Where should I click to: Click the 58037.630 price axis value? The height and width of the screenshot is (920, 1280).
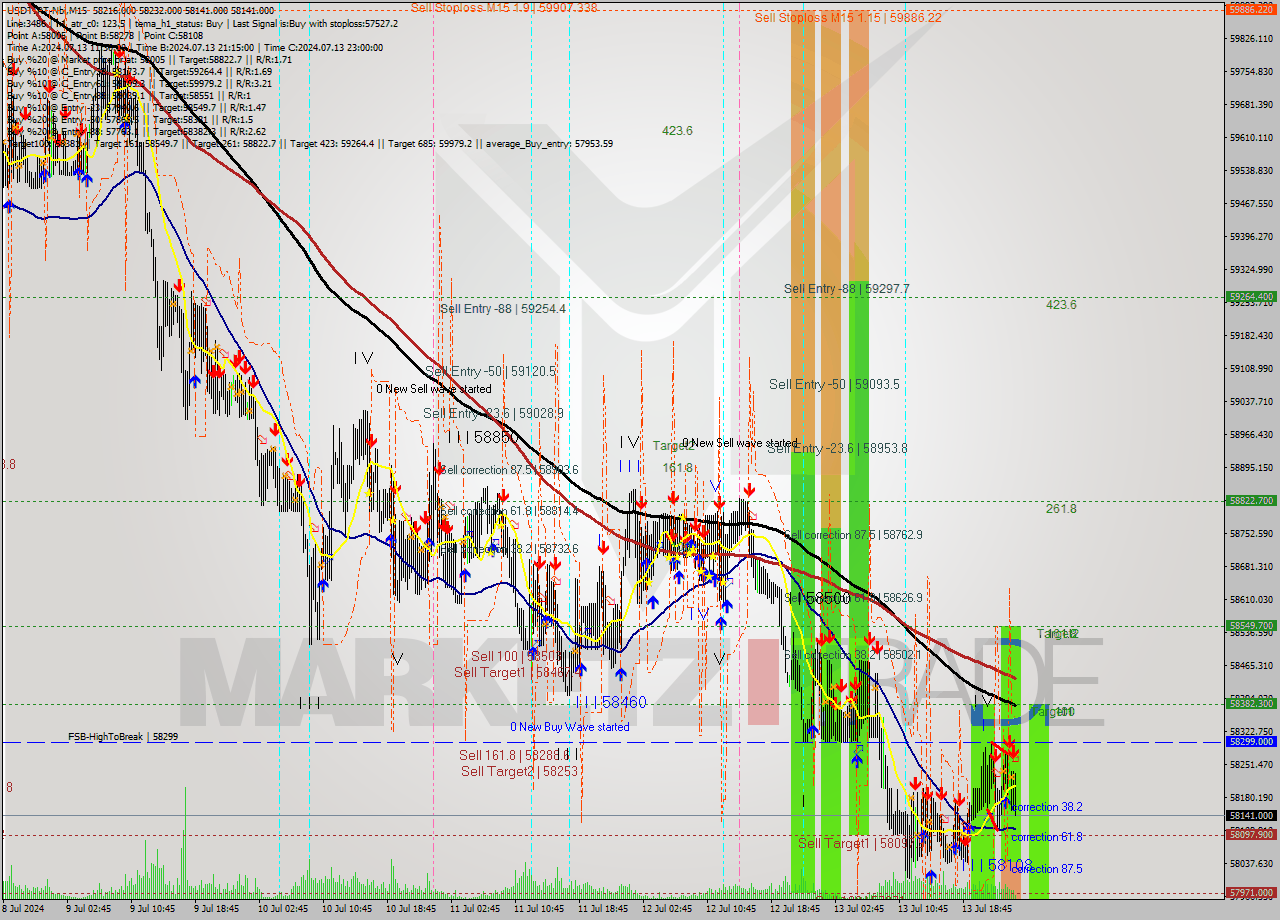point(1251,863)
